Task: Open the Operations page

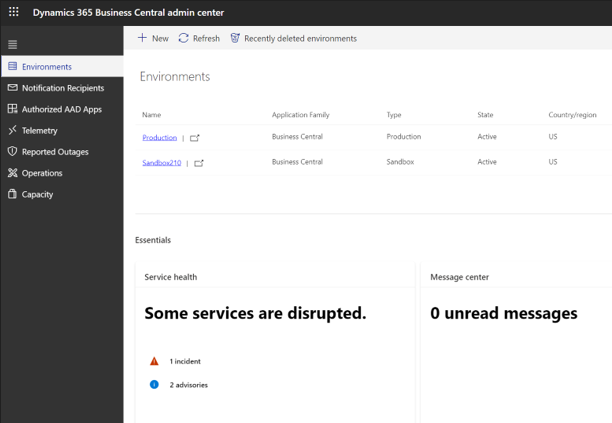Action: point(62,173)
